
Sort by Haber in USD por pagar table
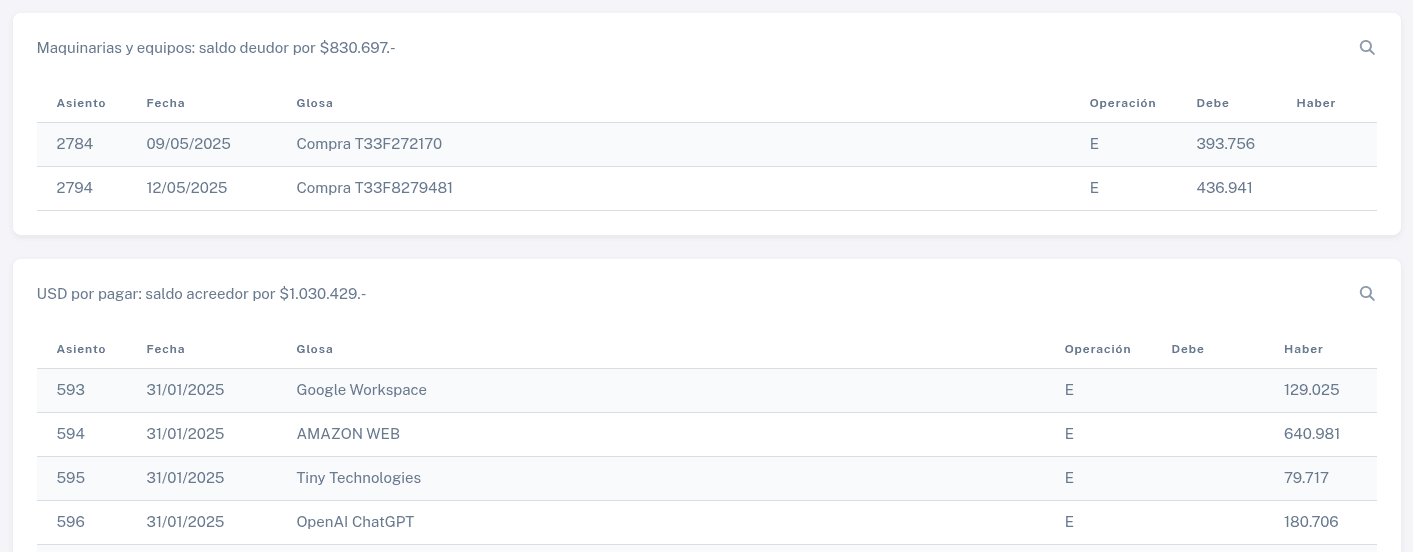pos(1304,349)
